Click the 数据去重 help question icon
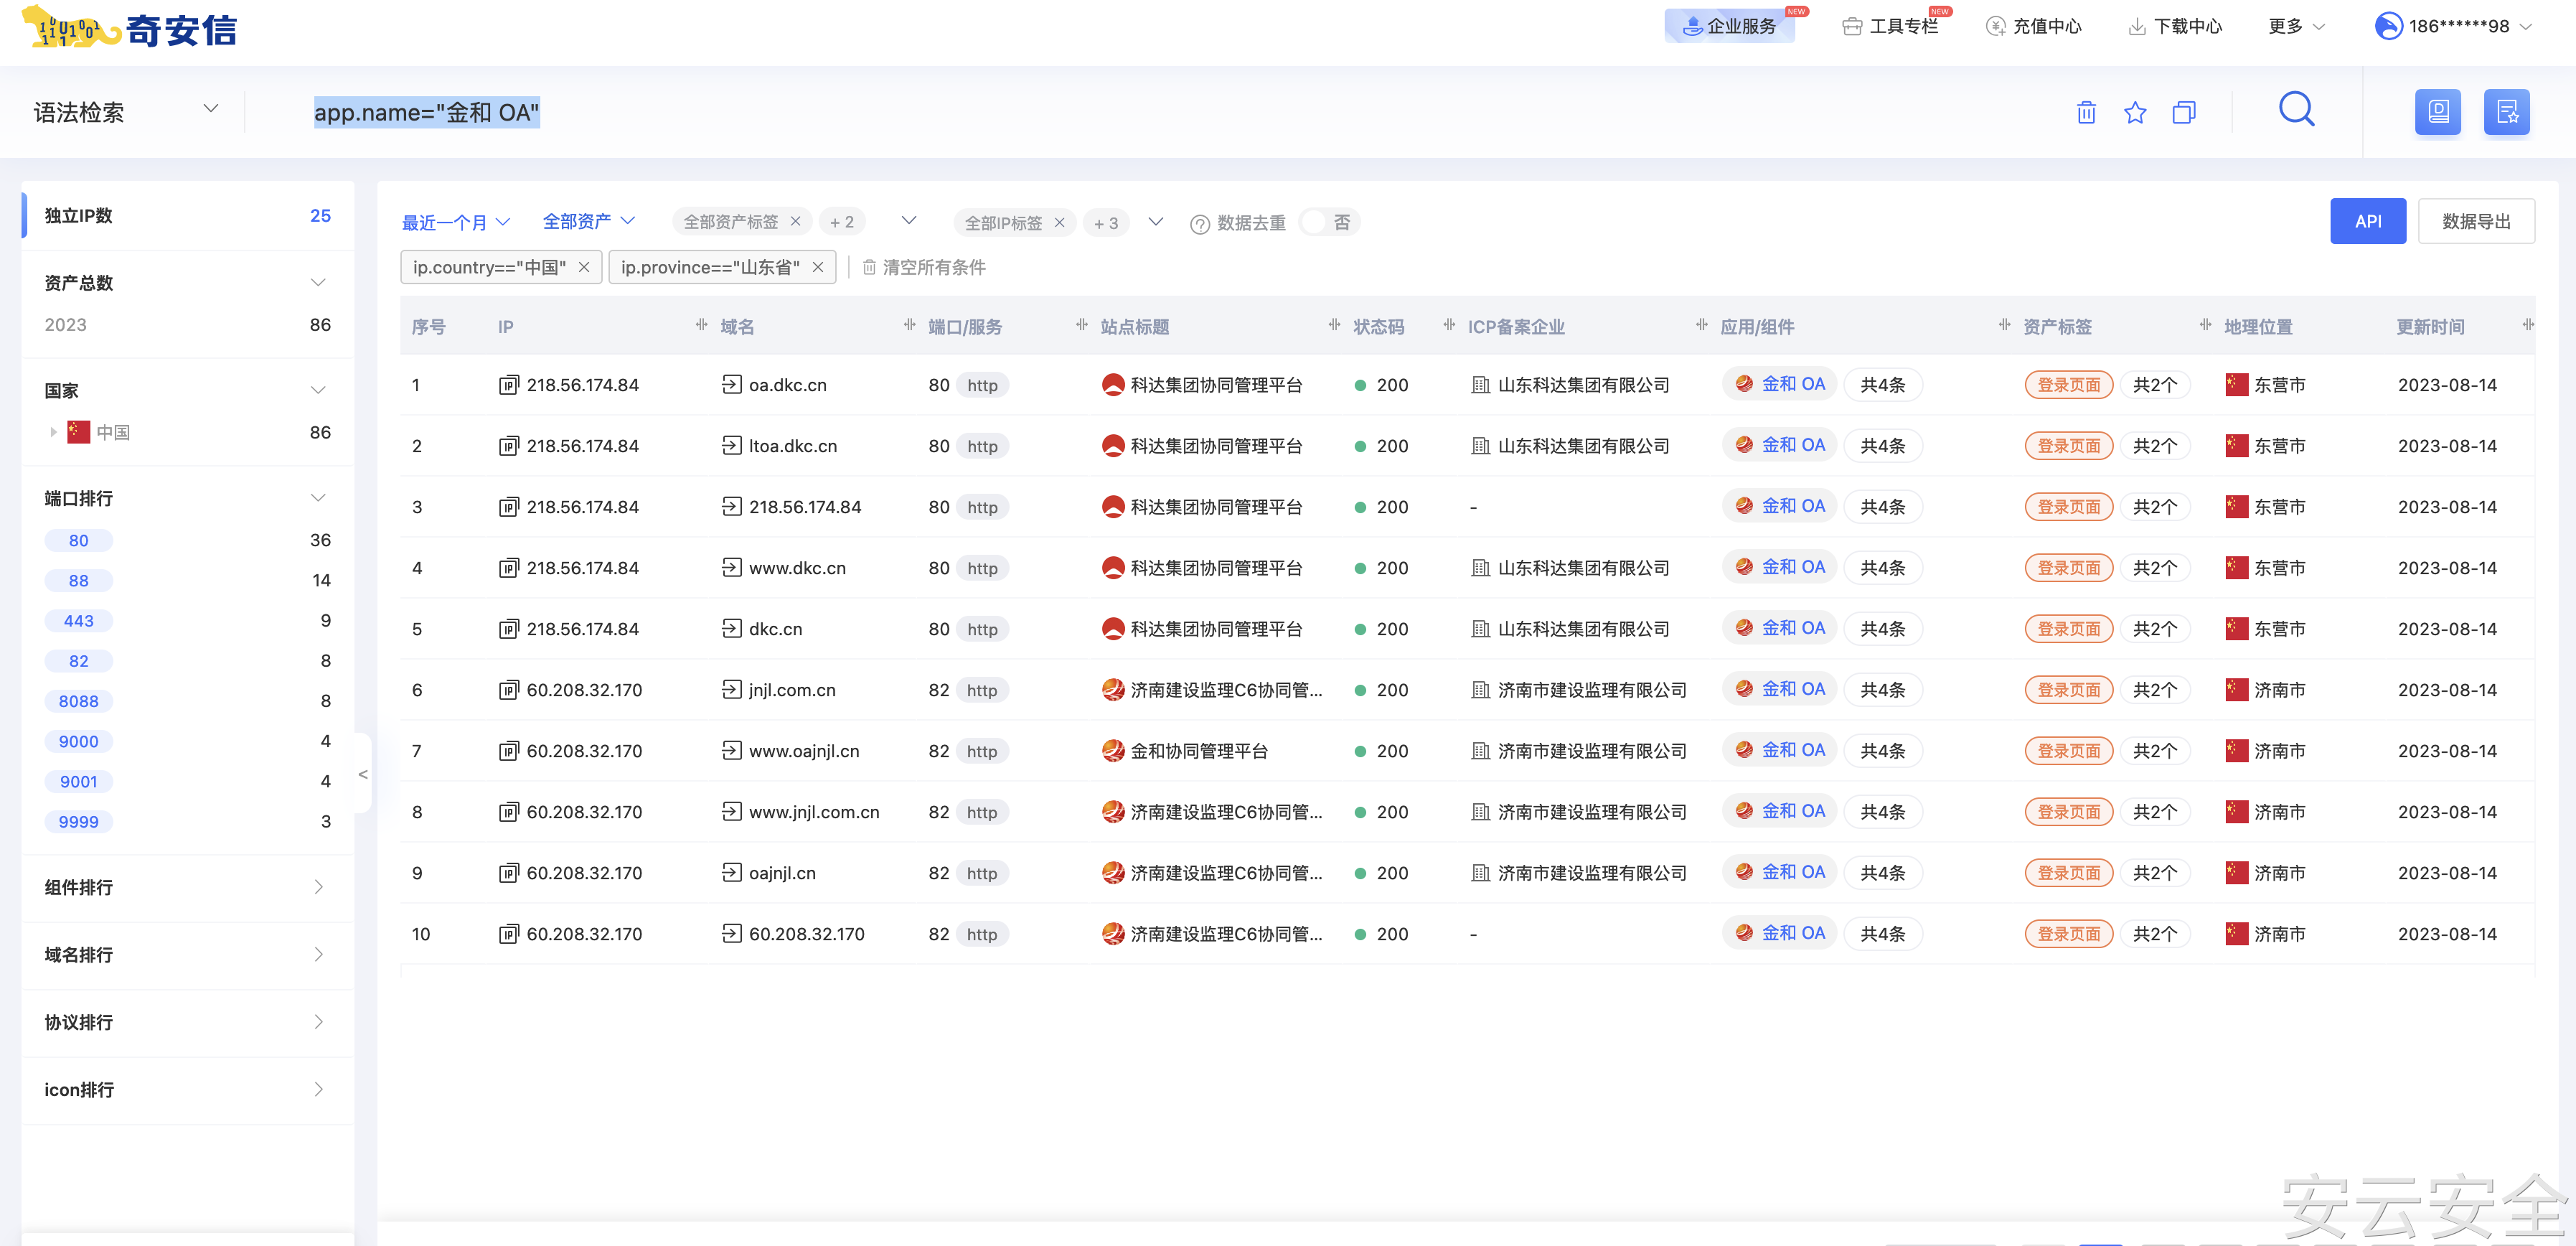 [1200, 224]
